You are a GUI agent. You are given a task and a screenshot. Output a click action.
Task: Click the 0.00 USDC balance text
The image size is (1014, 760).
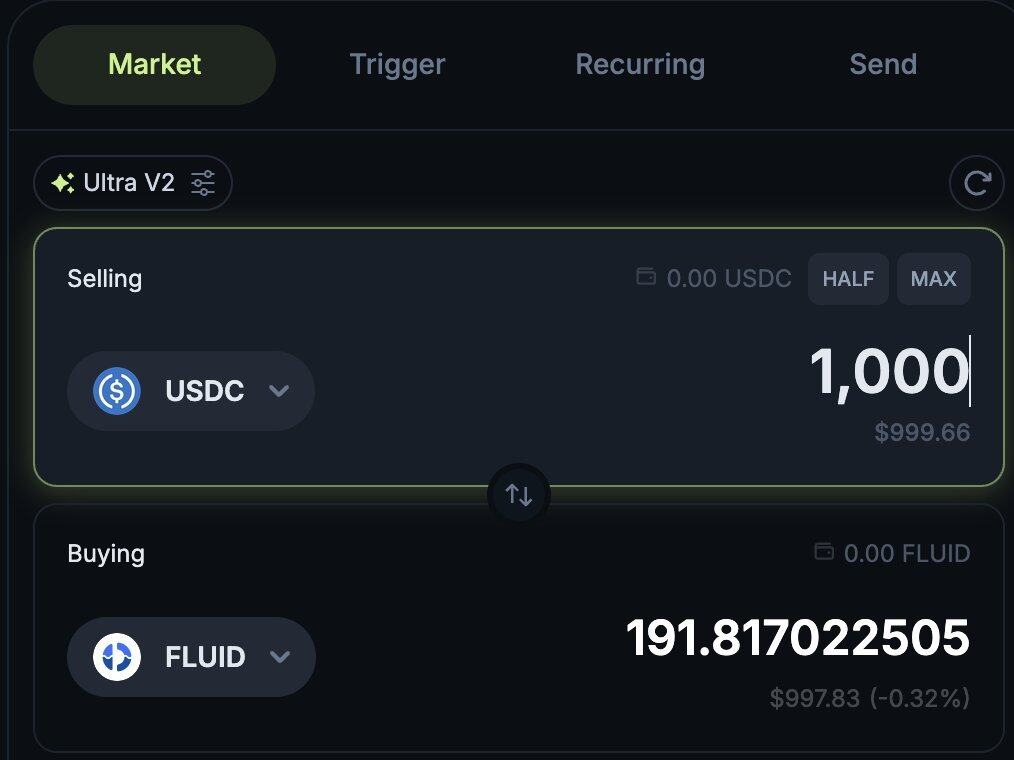point(729,279)
